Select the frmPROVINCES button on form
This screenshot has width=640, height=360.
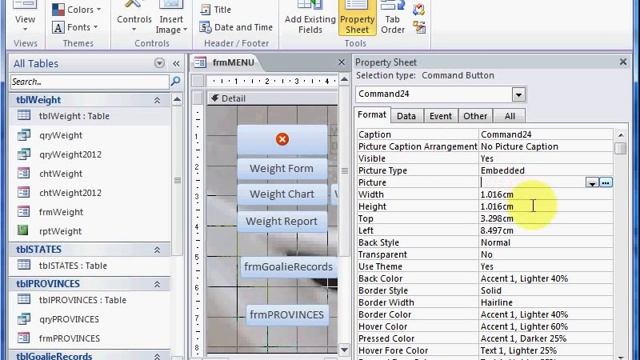pyautogui.click(x=287, y=315)
